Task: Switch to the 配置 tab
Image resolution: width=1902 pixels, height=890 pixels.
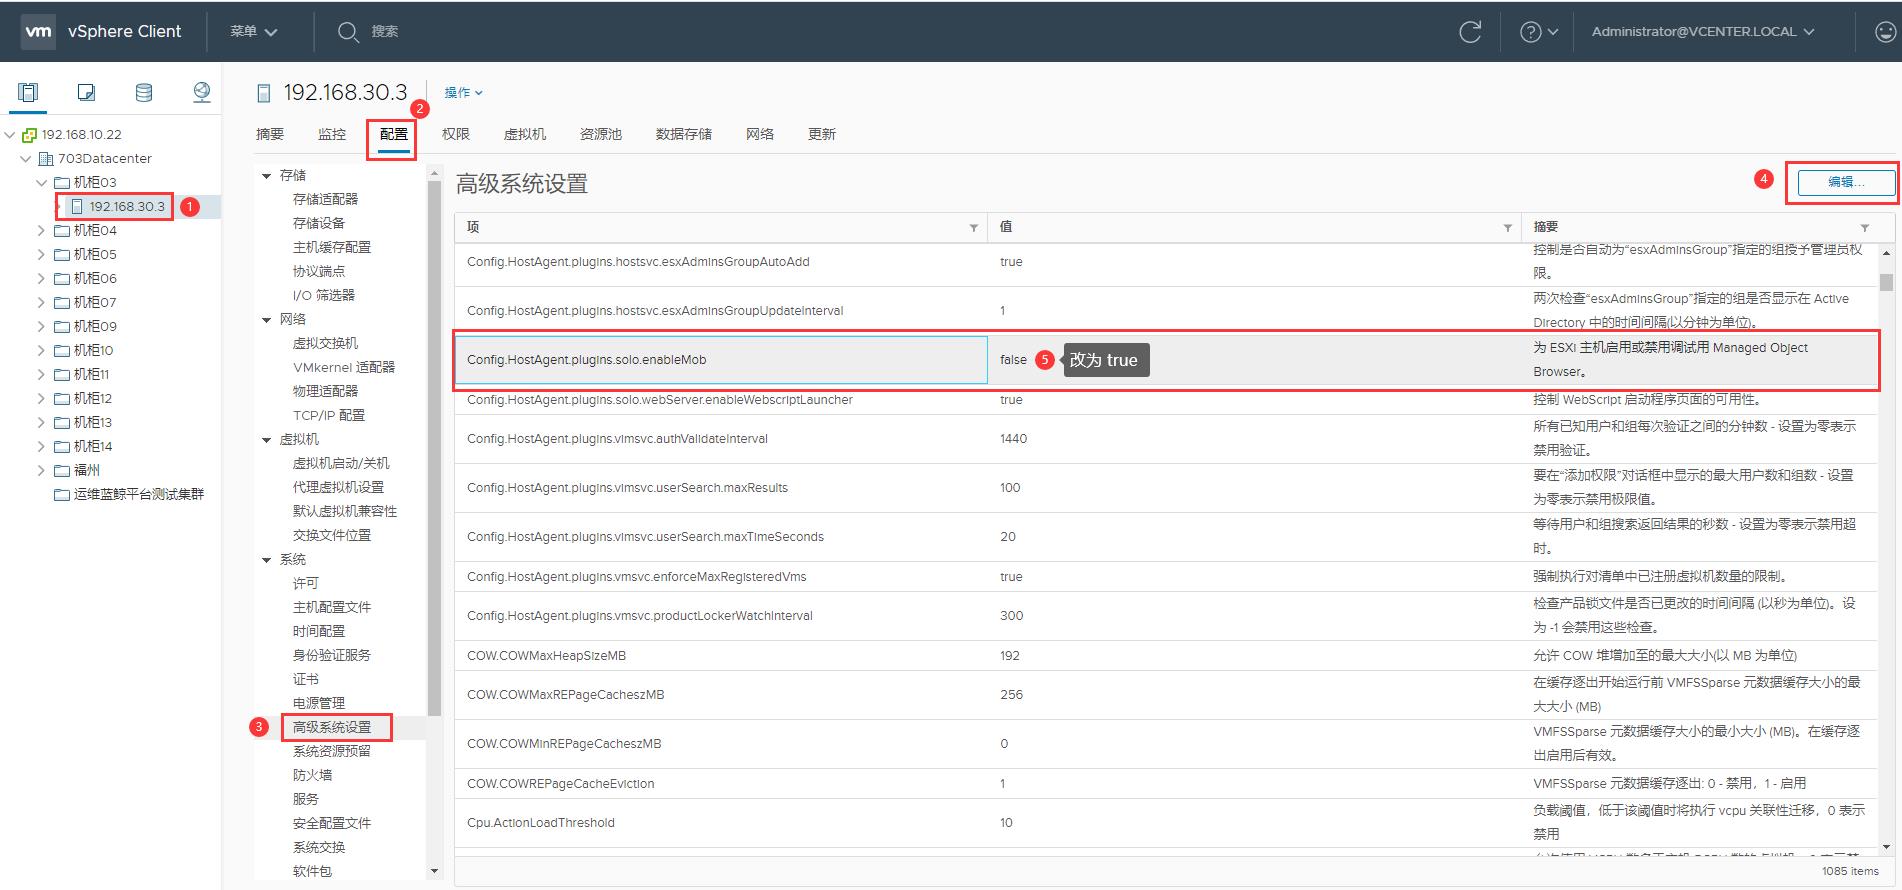Action: point(394,134)
